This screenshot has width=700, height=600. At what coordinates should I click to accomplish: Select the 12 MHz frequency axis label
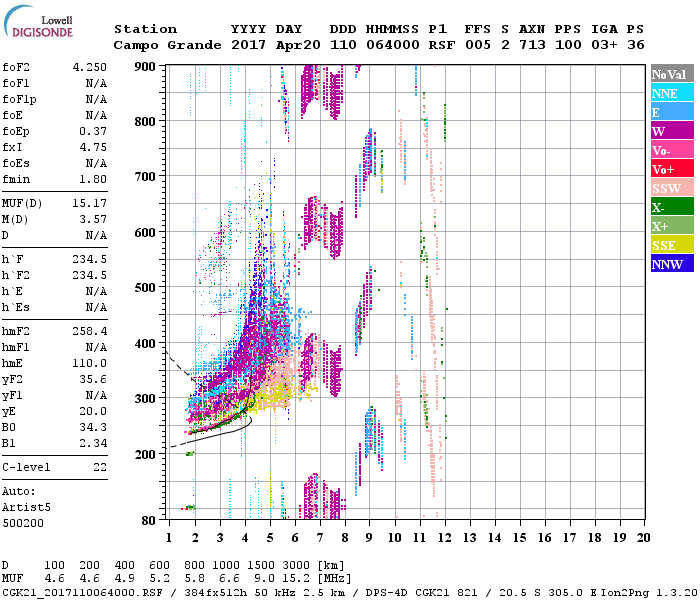(x=444, y=538)
